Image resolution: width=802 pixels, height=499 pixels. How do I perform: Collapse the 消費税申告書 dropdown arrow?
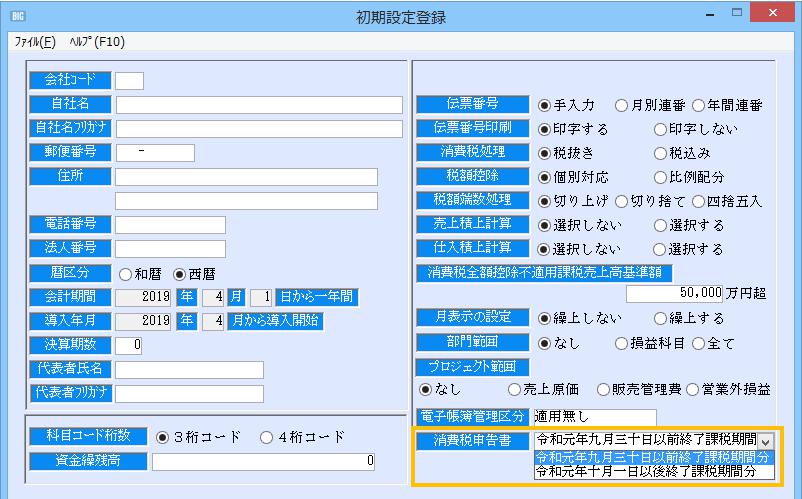tap(765, 440)
